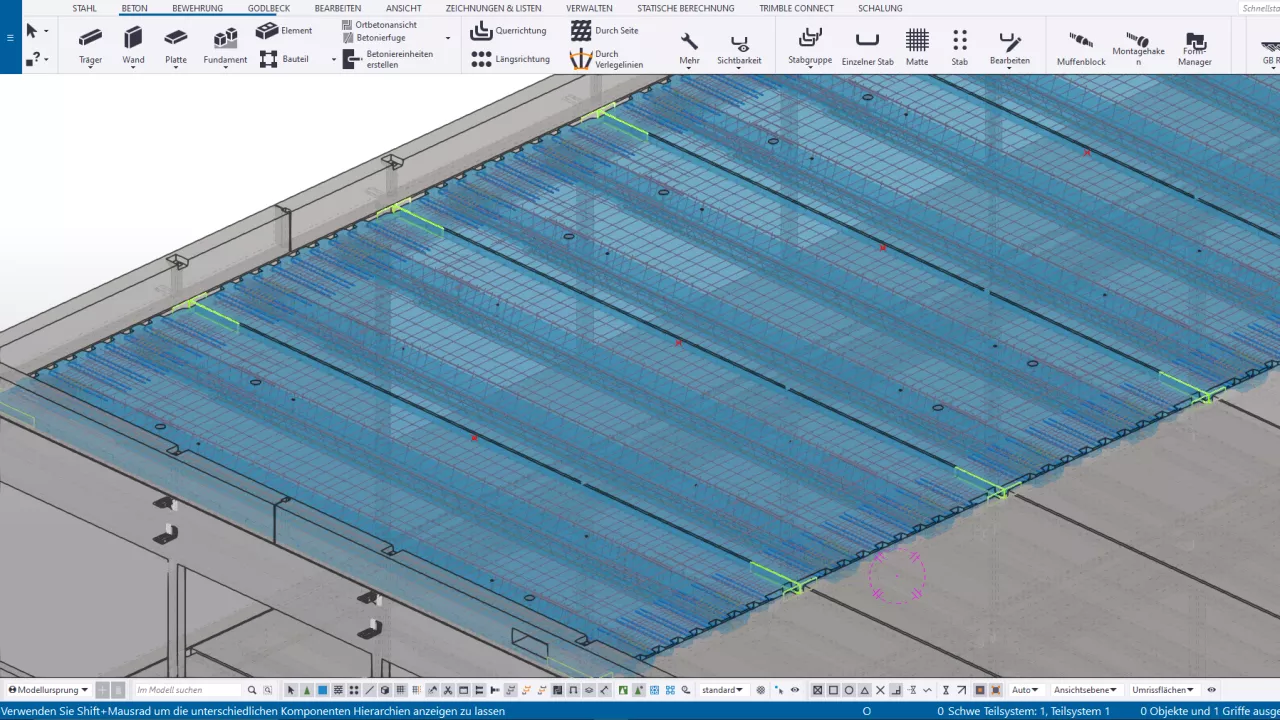Toggle the circle snap to center points switch

849,690
